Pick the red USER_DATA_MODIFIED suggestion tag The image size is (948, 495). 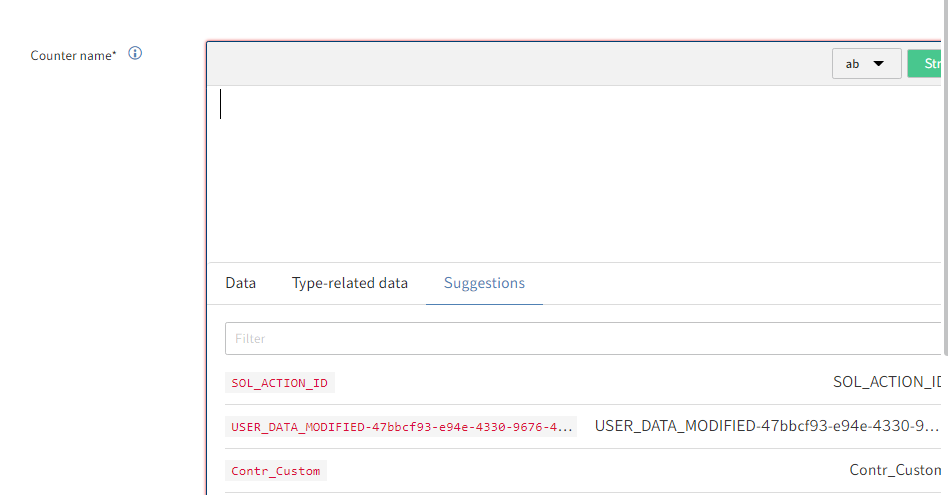402,427
